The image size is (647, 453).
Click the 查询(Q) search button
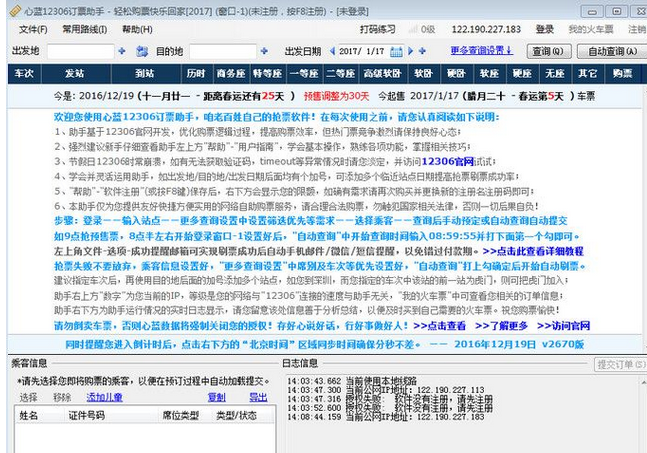[x=549, y=51]
